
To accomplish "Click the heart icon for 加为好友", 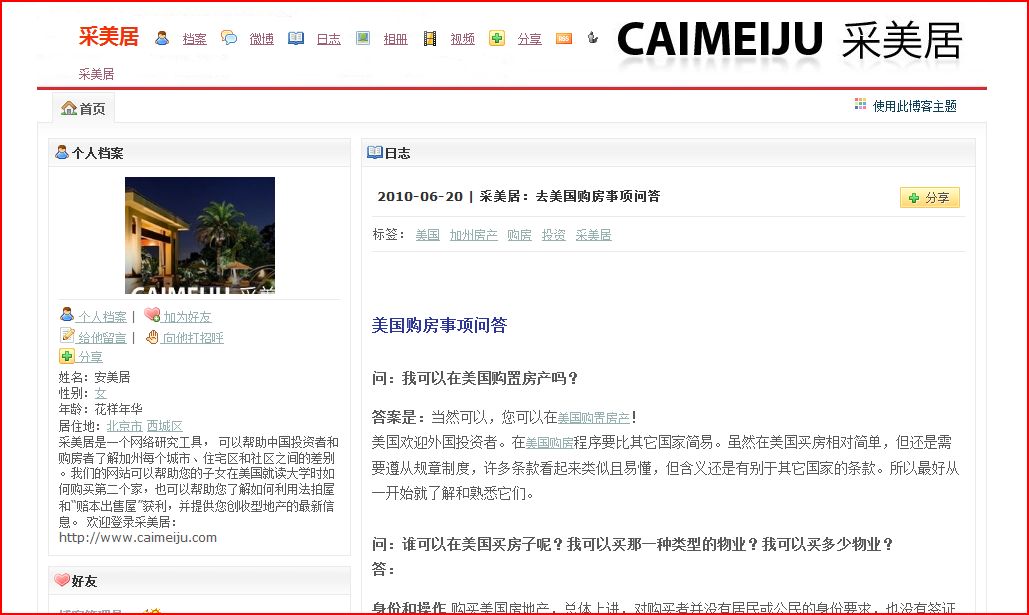I will click(152, 316).
